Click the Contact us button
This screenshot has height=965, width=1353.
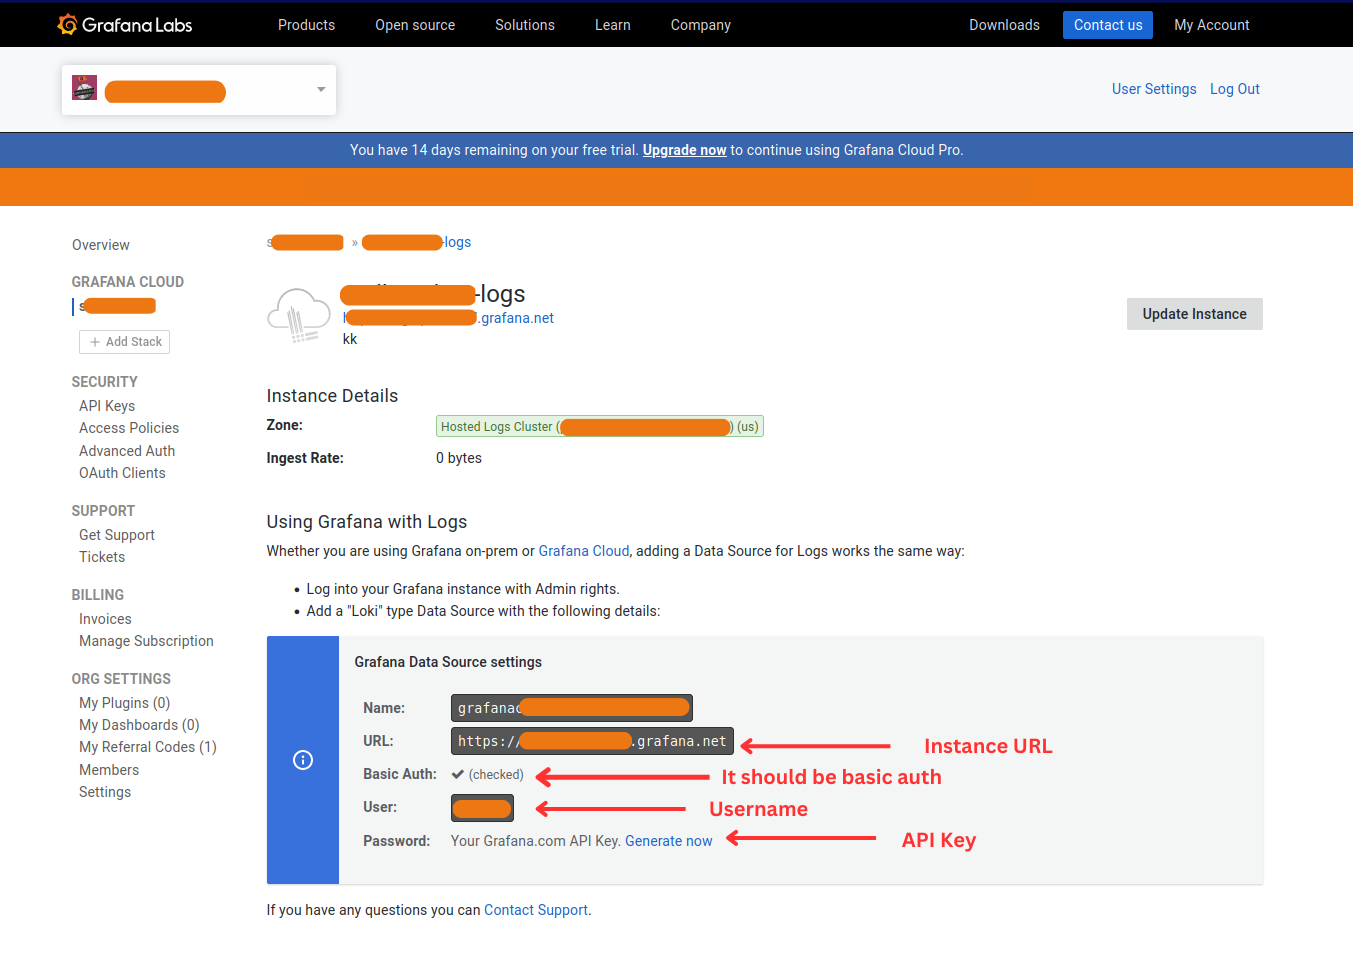coord(1107,24)
